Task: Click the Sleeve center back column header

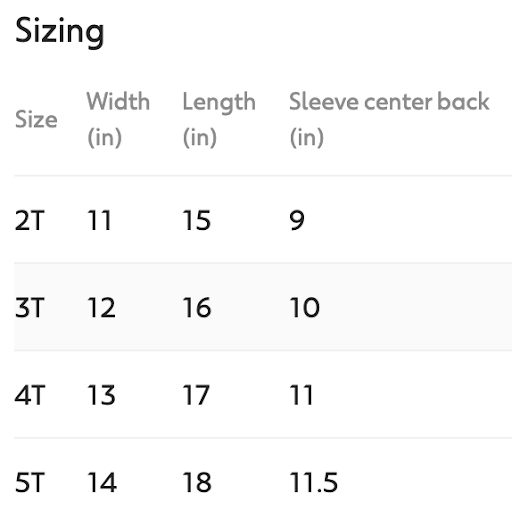Action: click(x=389, y=119)
